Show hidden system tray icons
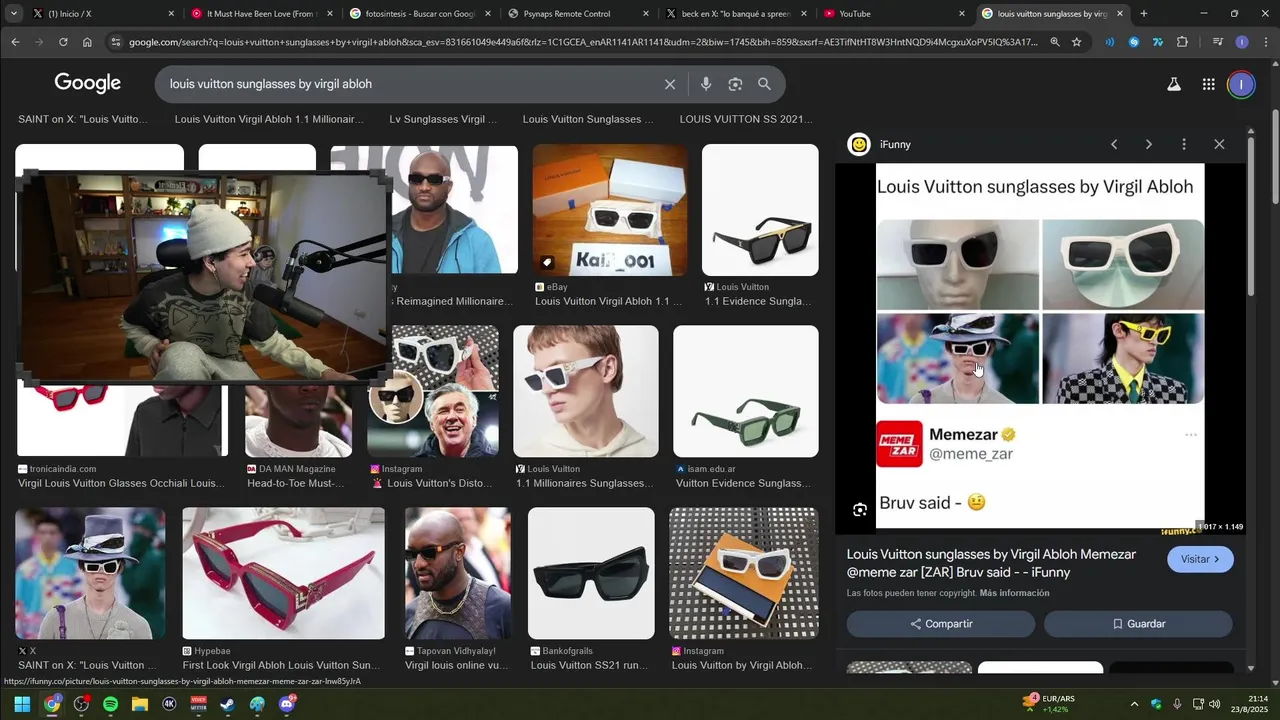 (x=1134, y=704)
